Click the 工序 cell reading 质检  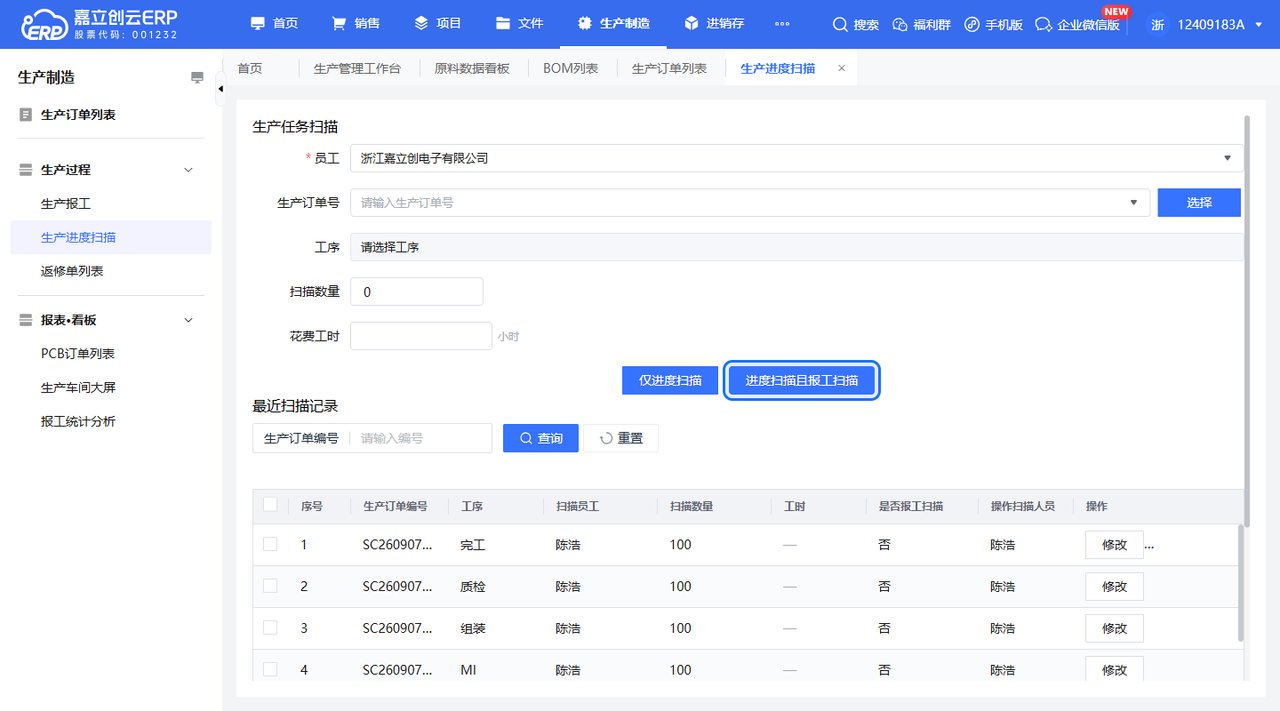click(473, 587)
